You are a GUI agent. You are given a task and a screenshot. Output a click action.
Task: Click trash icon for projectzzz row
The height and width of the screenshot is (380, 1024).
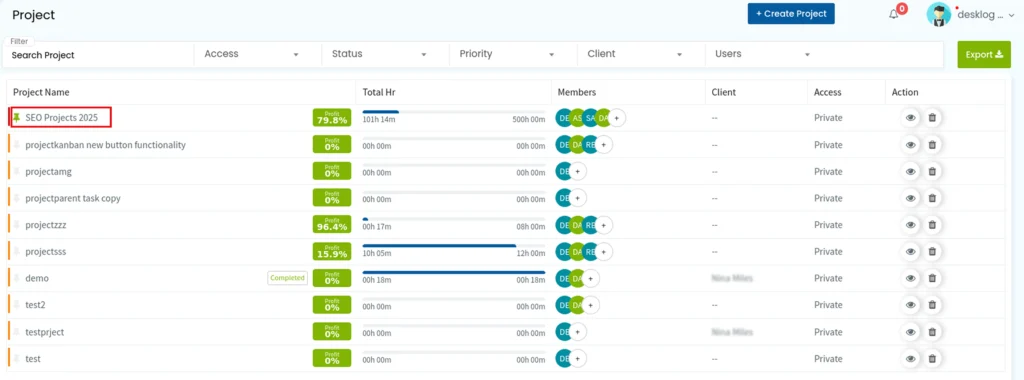[932, 225]
